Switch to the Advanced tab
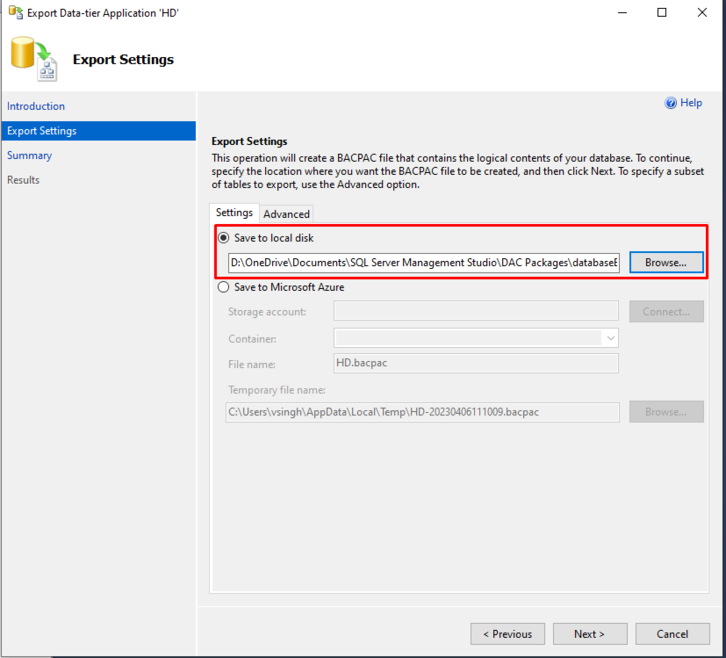Image resolution: width=726 pixels, height=658 pixels. pyautogui.click(x=287, y=214)
